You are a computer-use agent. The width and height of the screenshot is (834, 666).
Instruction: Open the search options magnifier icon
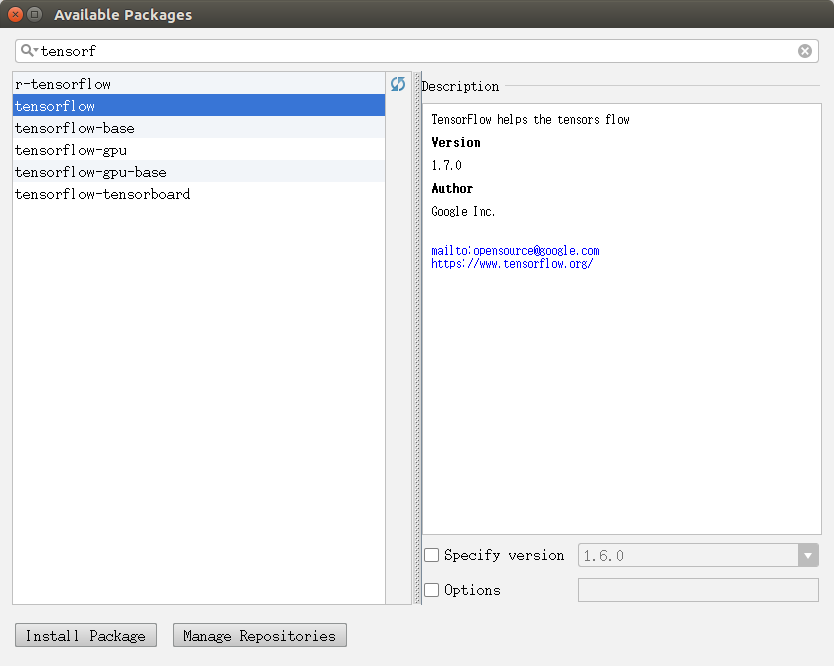(x=28, y=51)
